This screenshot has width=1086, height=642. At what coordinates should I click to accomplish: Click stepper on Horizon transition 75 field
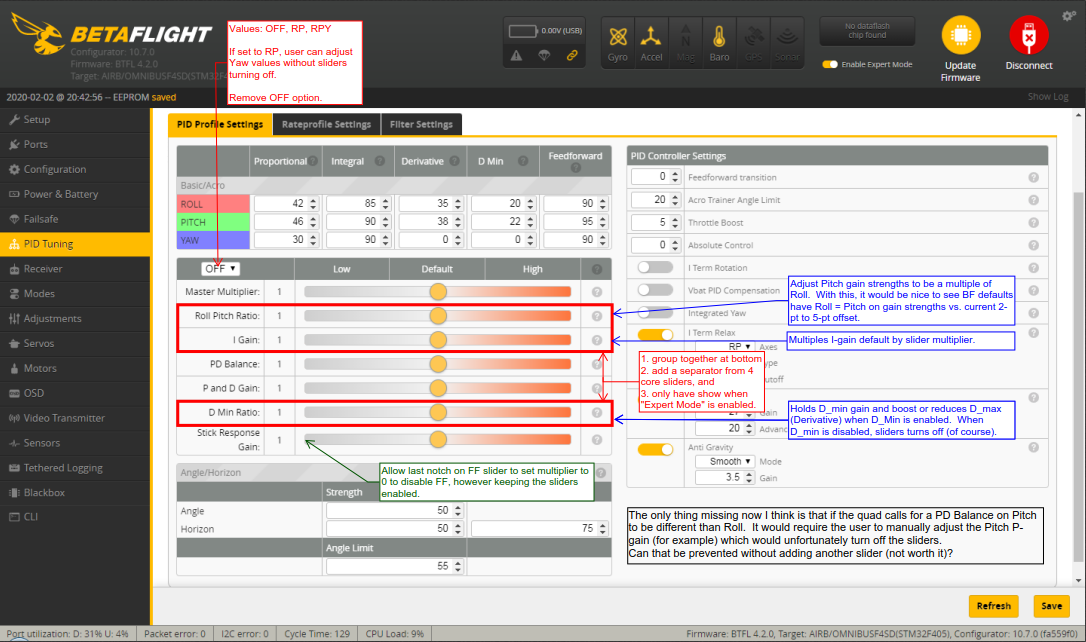coord(603,528)
